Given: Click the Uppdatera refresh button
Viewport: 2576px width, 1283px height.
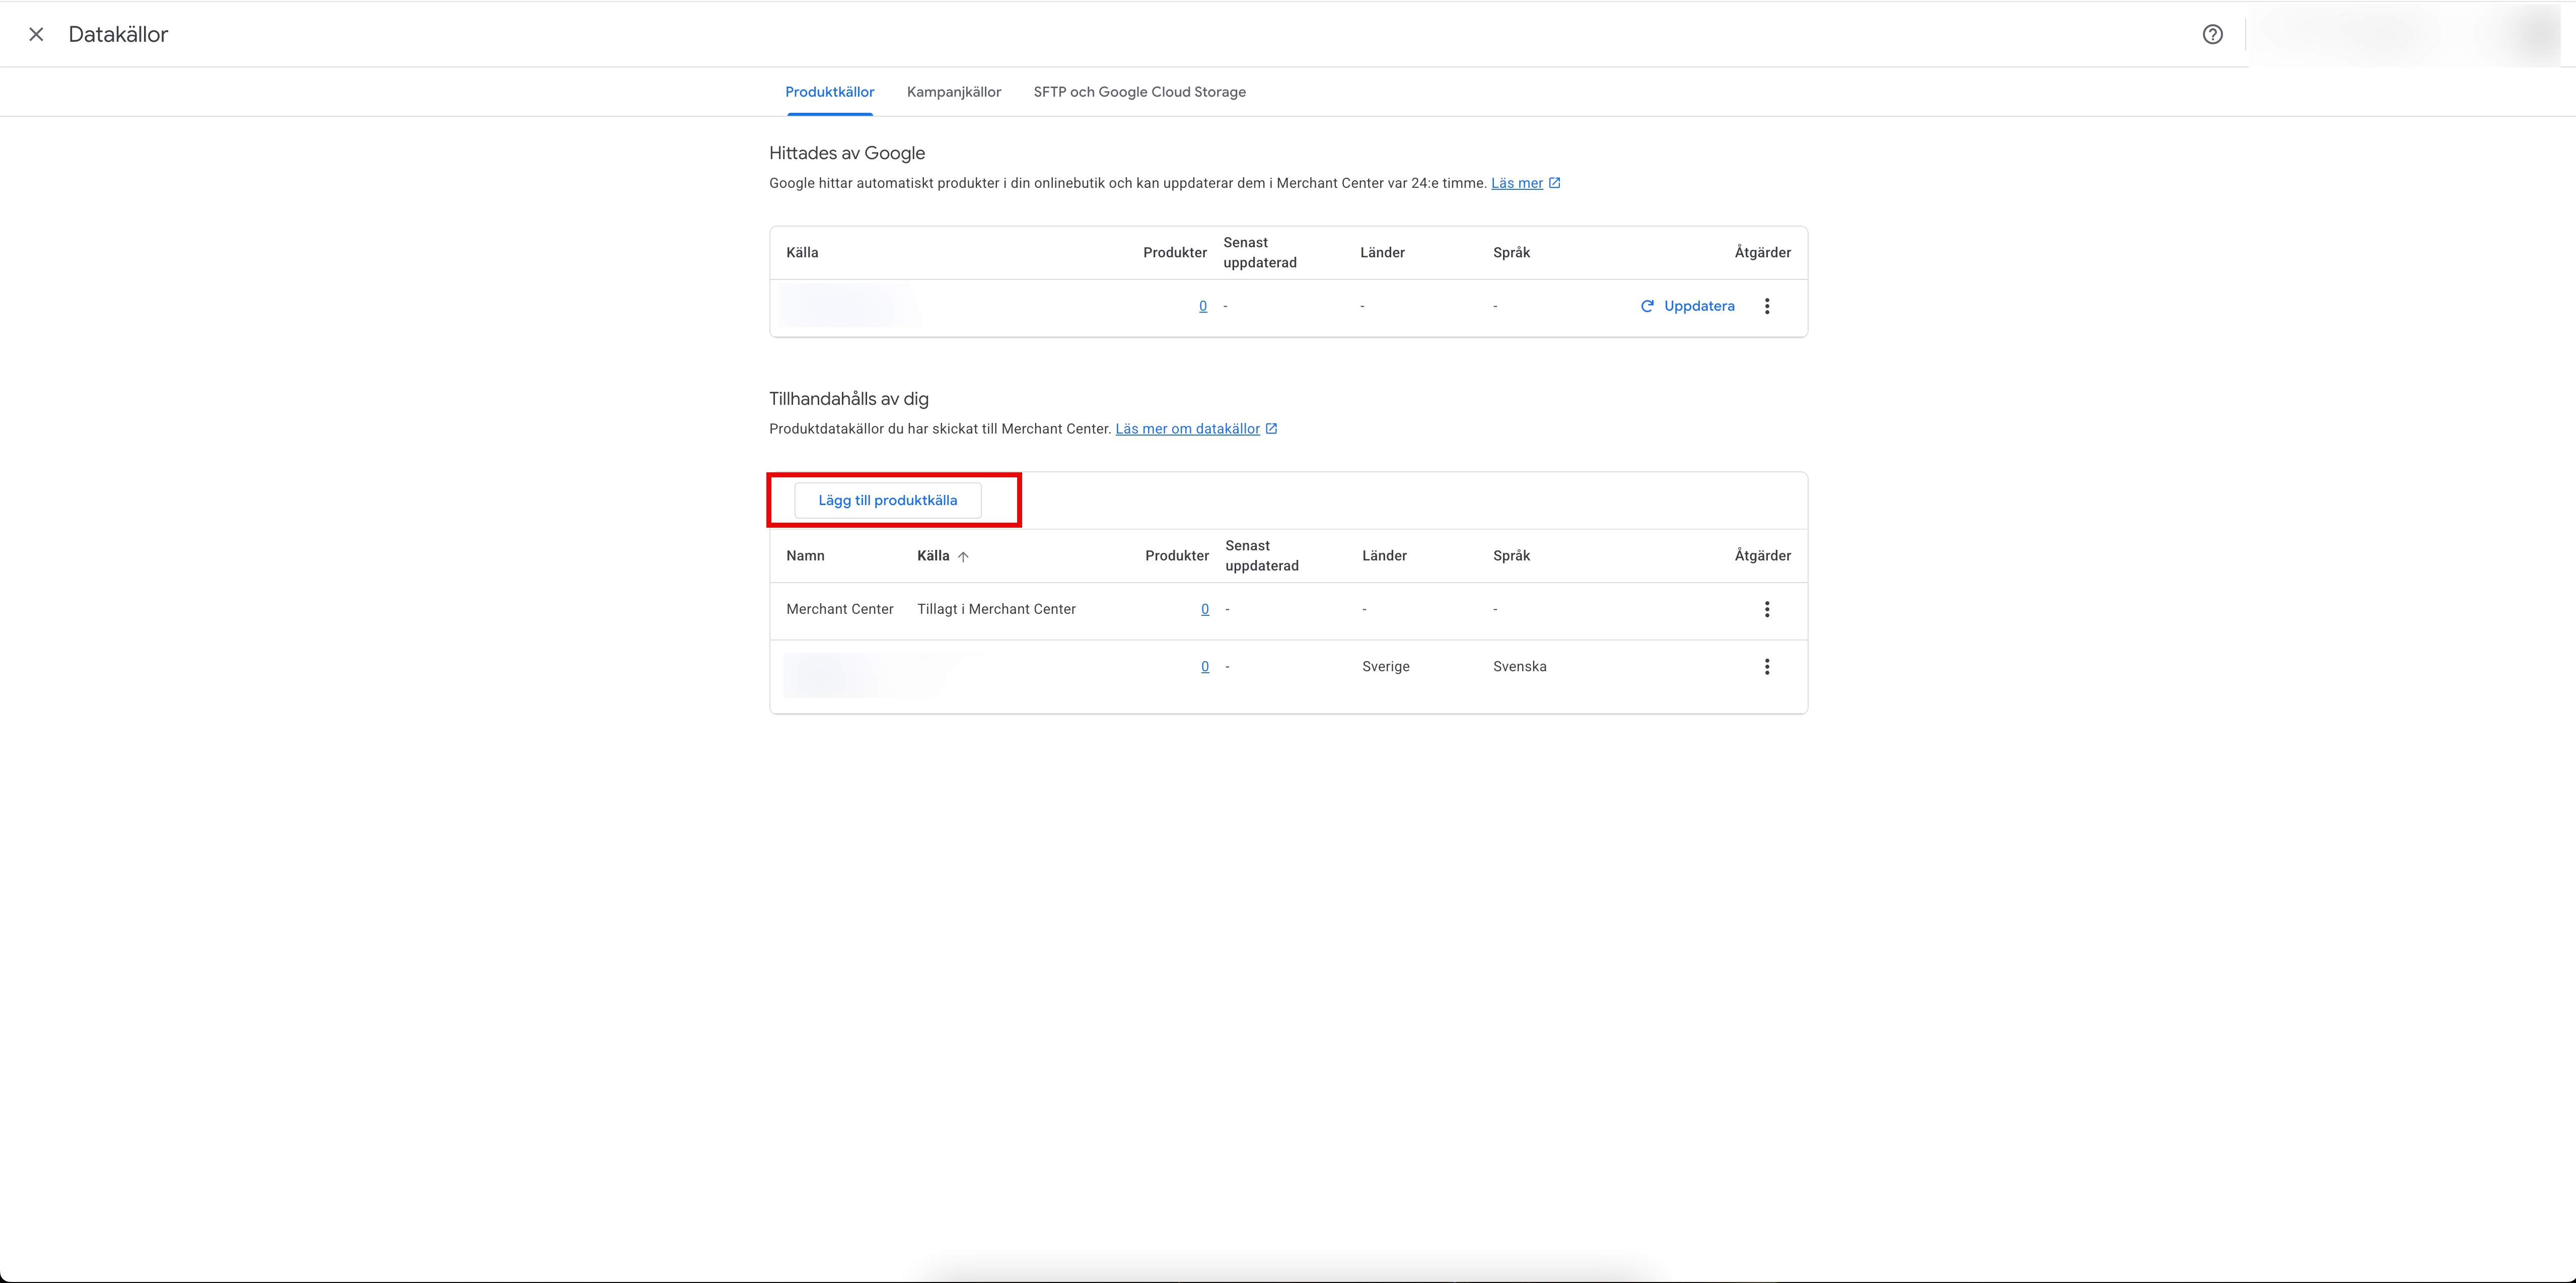Looking at the screenshot, I should (1687, 306).
